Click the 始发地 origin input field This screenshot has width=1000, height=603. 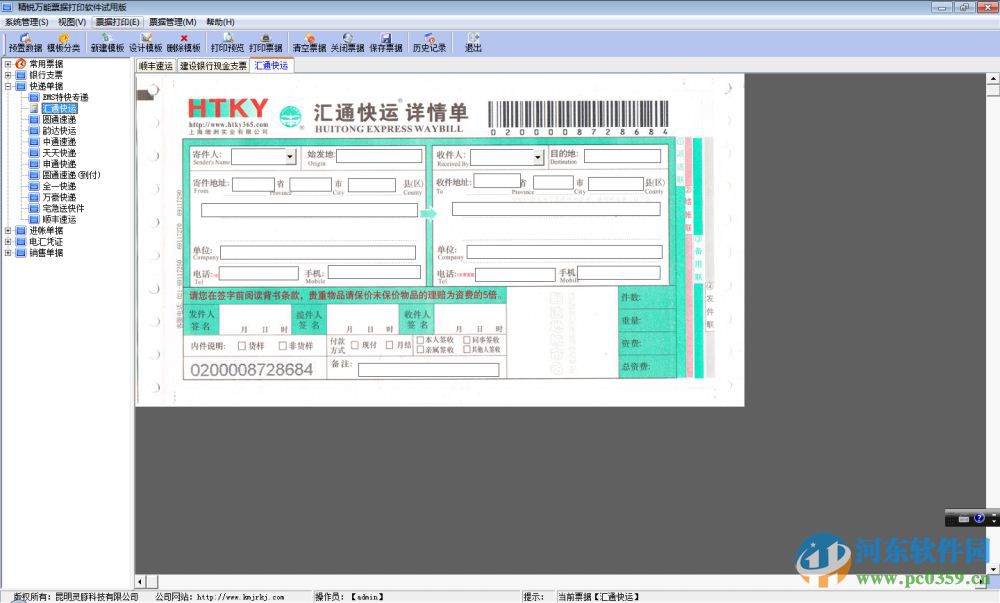379,156
